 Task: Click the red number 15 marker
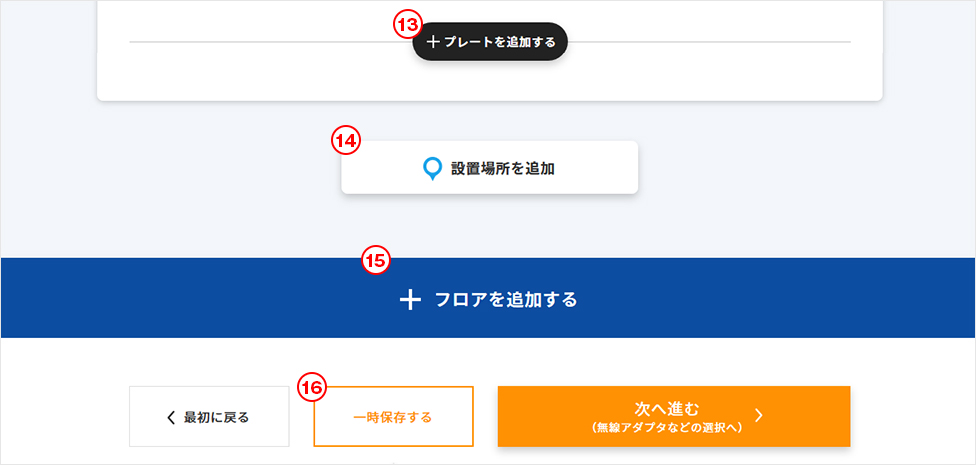coord(375,261)
